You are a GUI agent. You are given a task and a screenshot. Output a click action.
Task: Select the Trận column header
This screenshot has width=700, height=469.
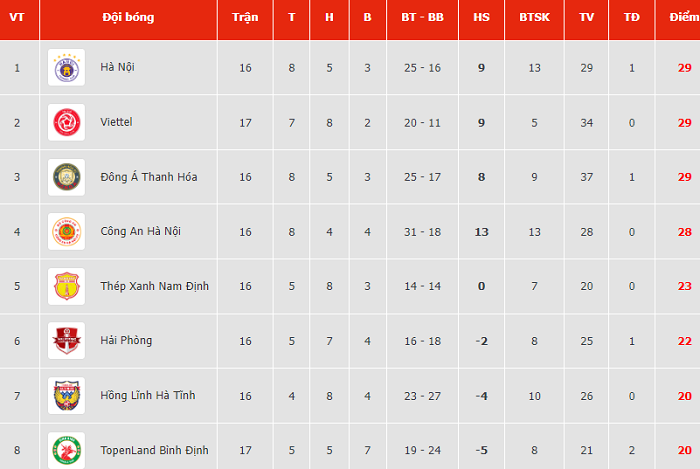tap(245, 17)
